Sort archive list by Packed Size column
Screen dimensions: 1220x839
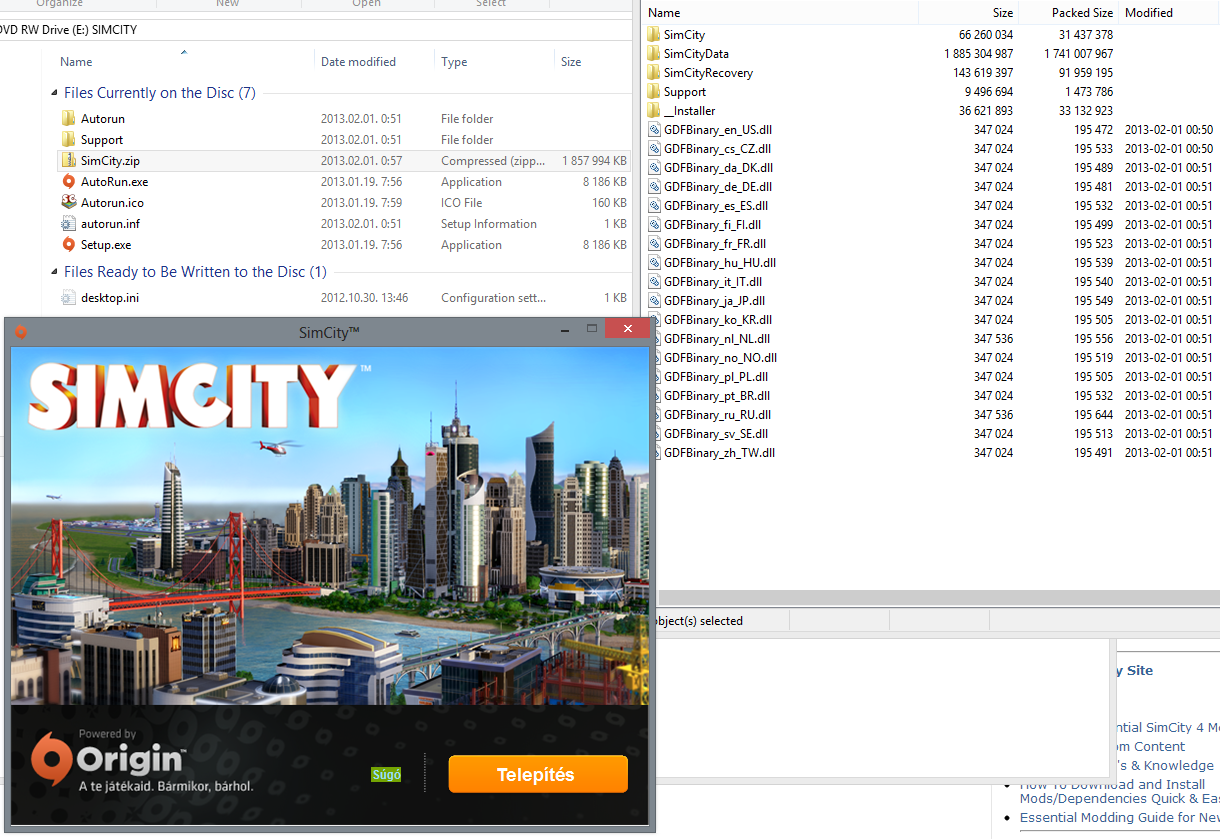point(1082,13)
